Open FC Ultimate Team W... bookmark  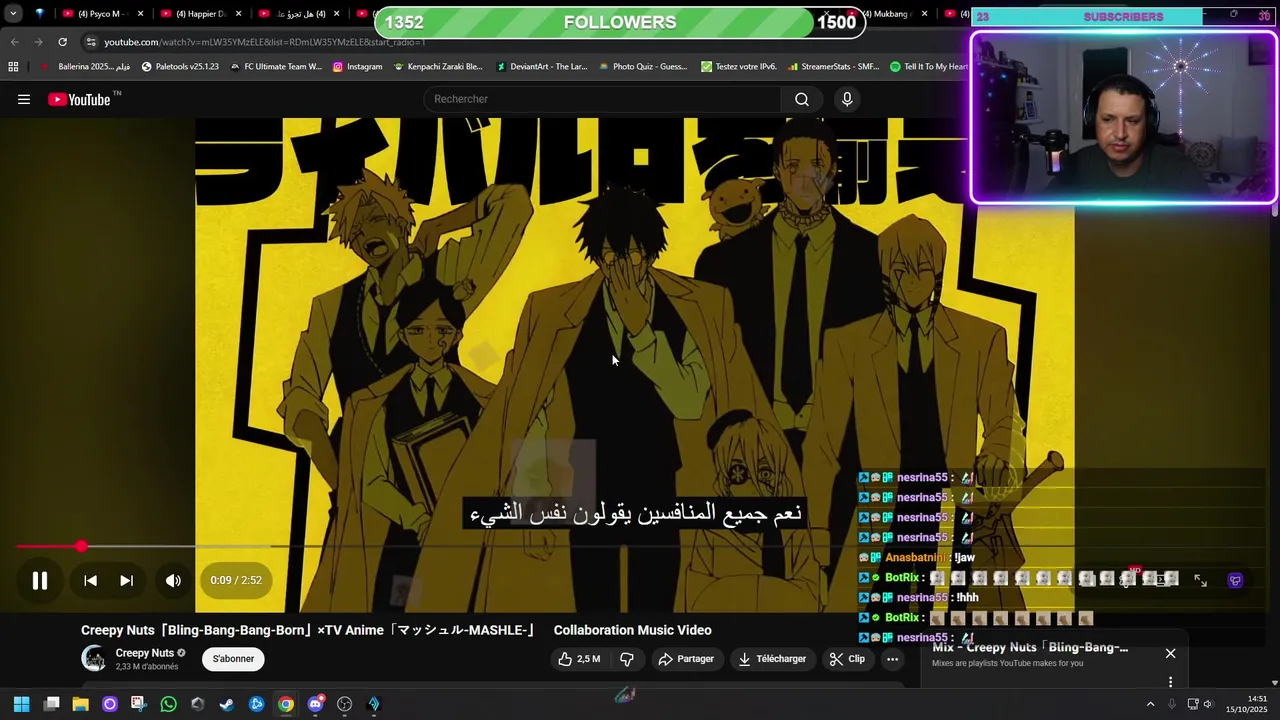(275, 67)
